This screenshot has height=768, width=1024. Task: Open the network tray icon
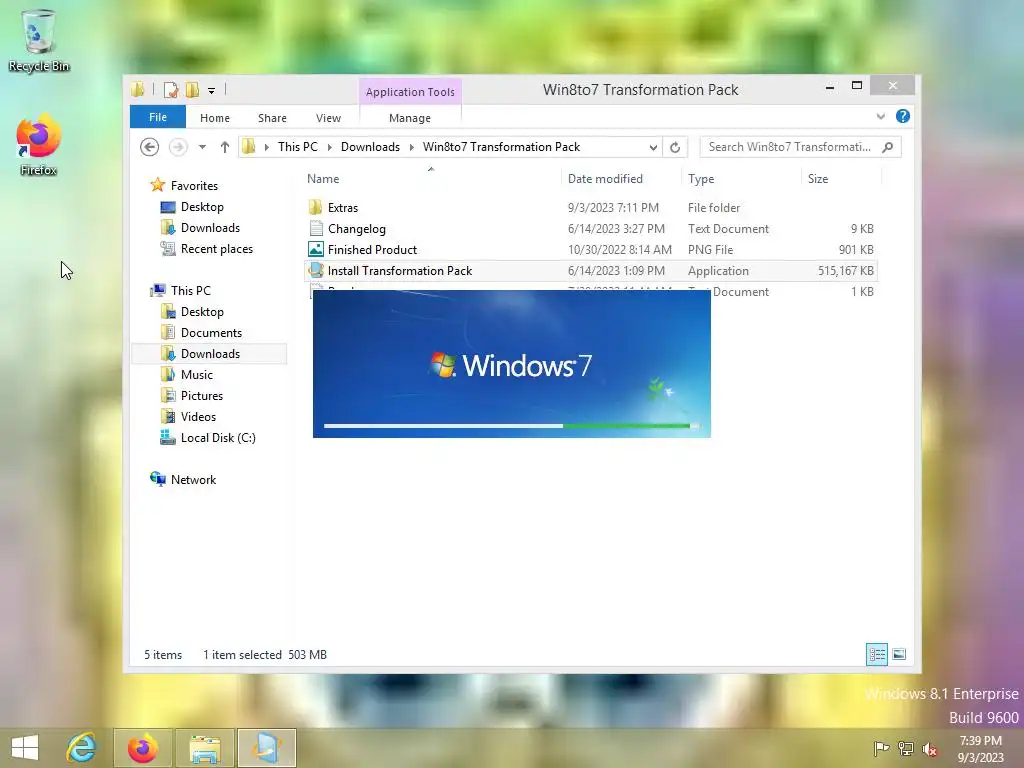pos(905,748)
